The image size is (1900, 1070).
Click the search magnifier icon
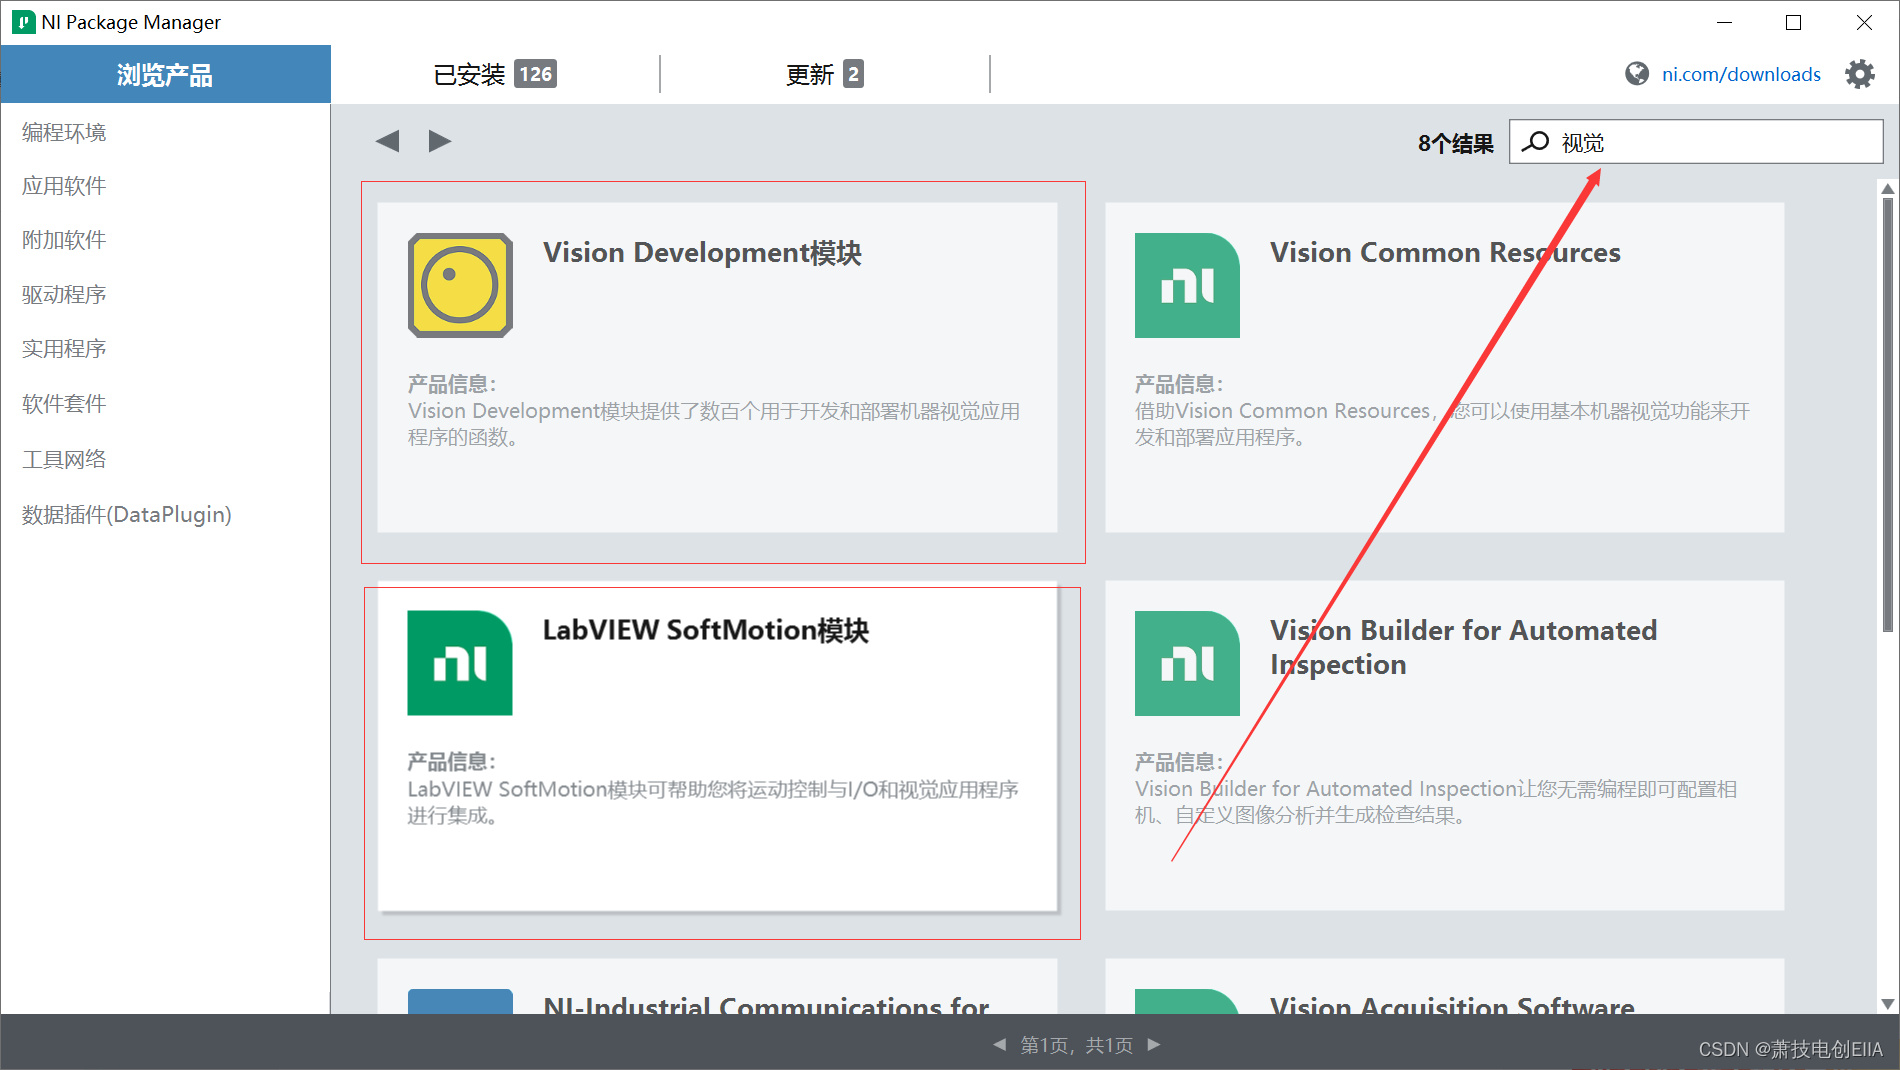(1536, 142)
